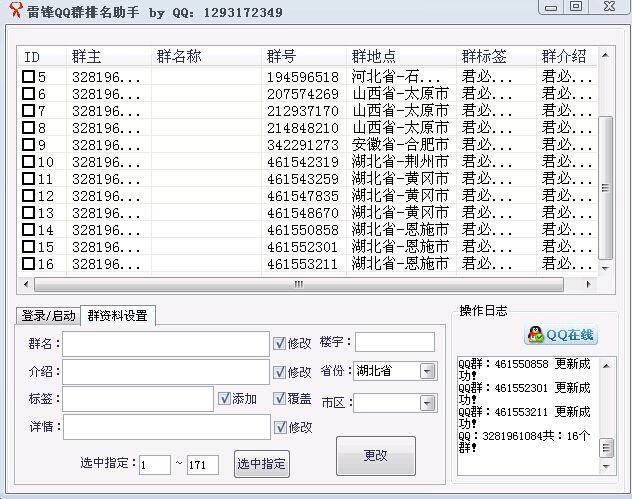Screen dimensions: 632x499
Task: Click the 详情 input field
Action: 167,427
